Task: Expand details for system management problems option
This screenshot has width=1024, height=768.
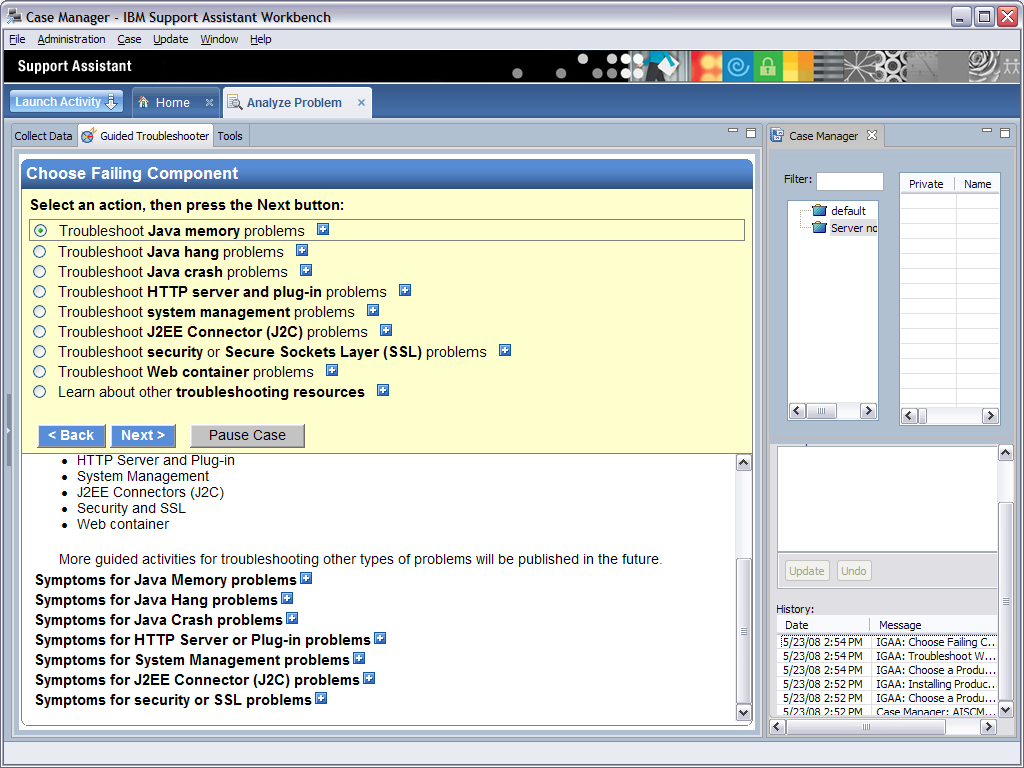Action: point(373,310)
